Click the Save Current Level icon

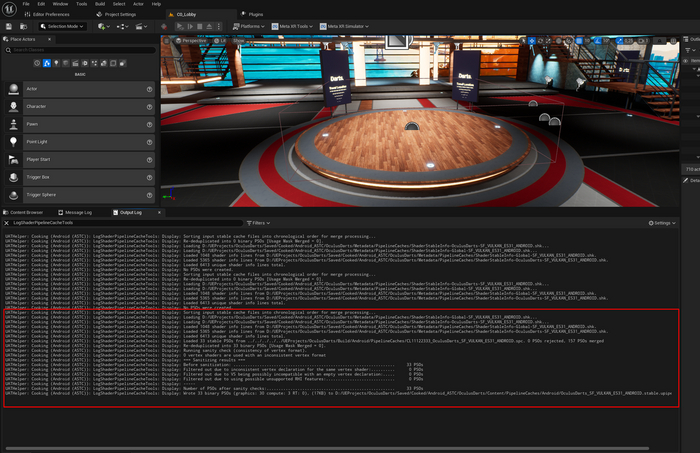(8, 26)
